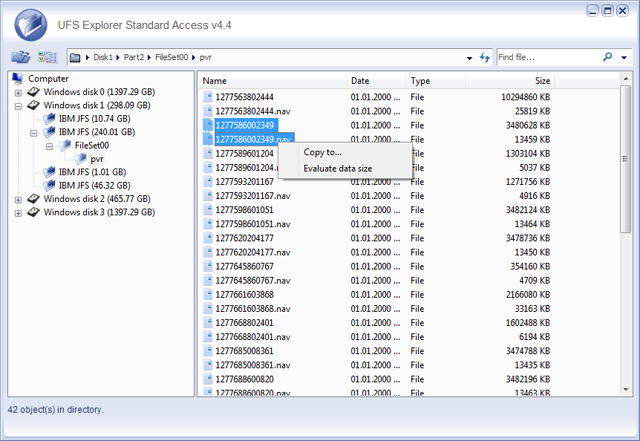Select file 1277593201167
The width and height of the screenshot is (640, 441).
tap(244, 182)
